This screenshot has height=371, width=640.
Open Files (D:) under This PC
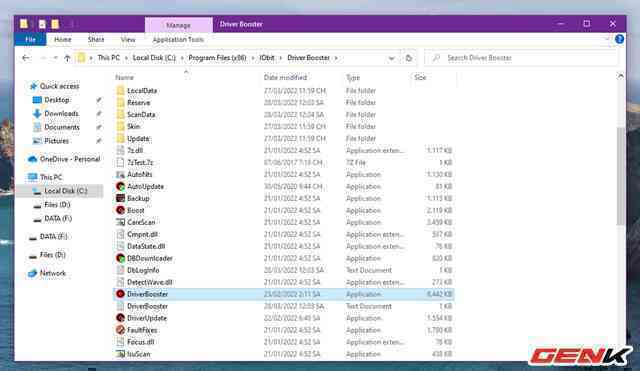pos(52,204)
